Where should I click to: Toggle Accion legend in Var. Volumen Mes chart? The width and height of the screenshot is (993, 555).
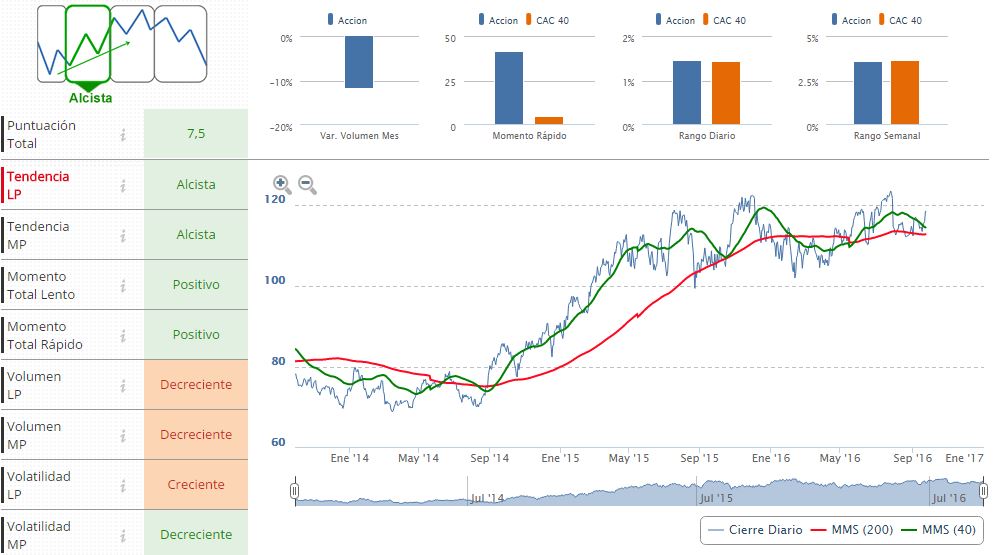point(347,20)
